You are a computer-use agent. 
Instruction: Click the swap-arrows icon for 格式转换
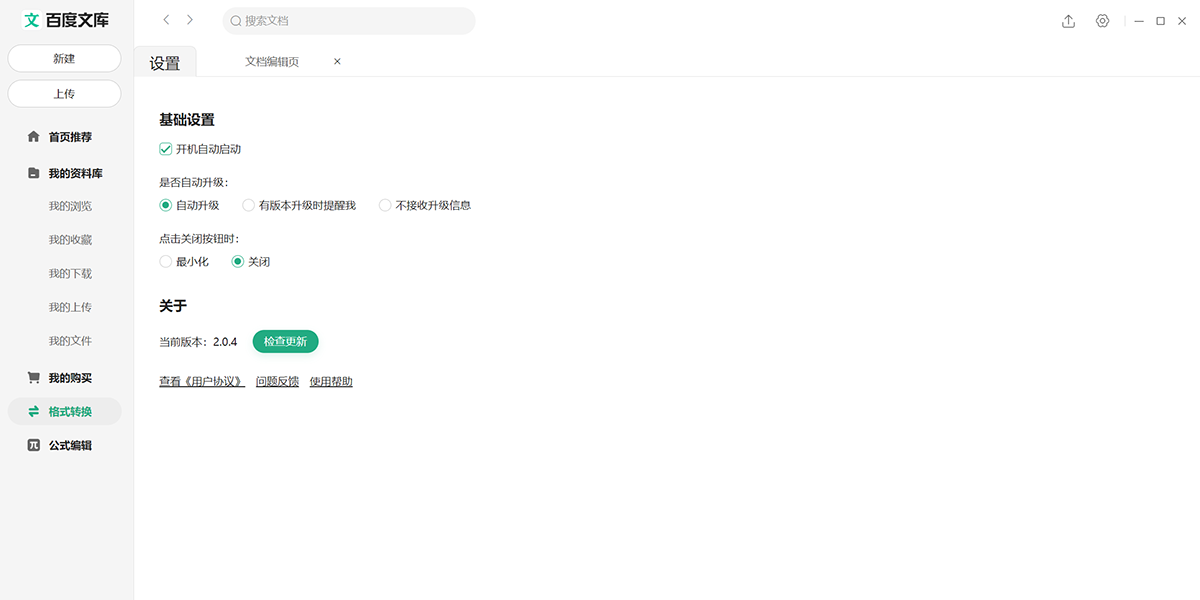(x=33, y=412)
